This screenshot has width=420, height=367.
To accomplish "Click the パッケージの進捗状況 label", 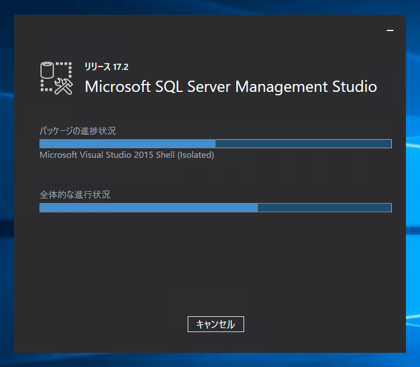I will tap(78, 131).
